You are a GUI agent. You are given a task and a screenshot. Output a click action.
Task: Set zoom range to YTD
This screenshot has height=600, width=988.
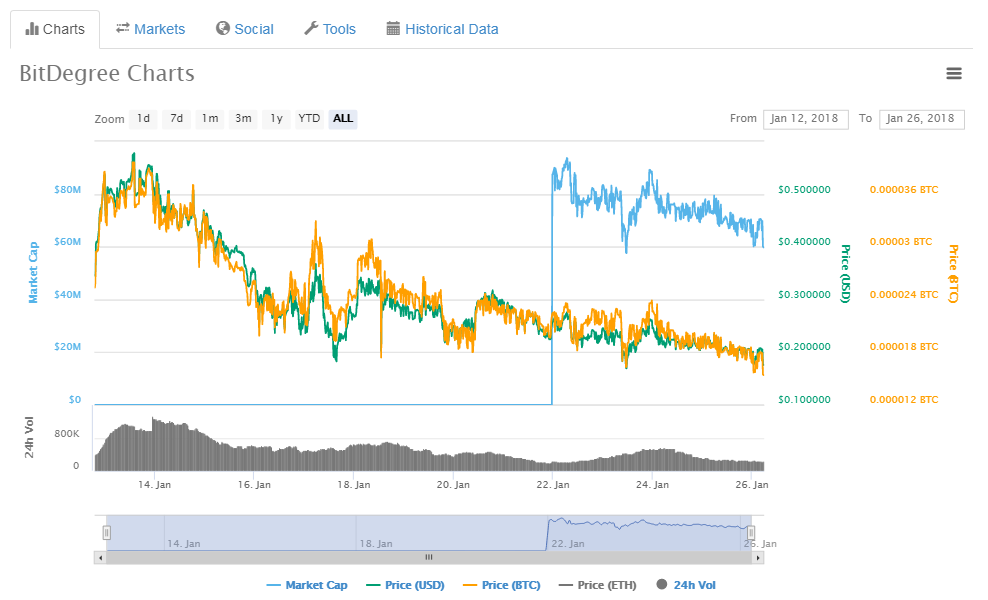click(x=309, y=118)
